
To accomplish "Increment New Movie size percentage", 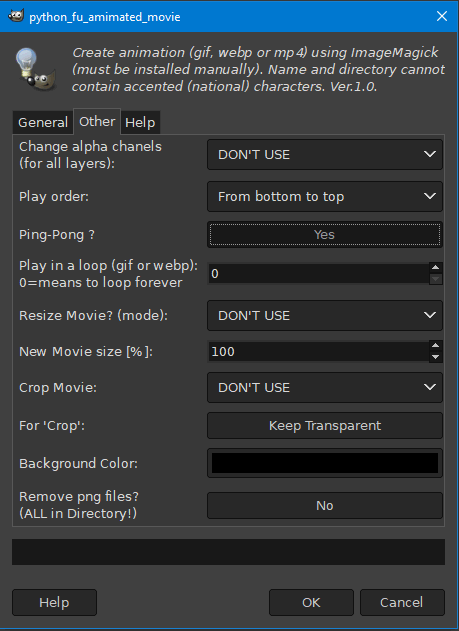I will pos(436,346).
